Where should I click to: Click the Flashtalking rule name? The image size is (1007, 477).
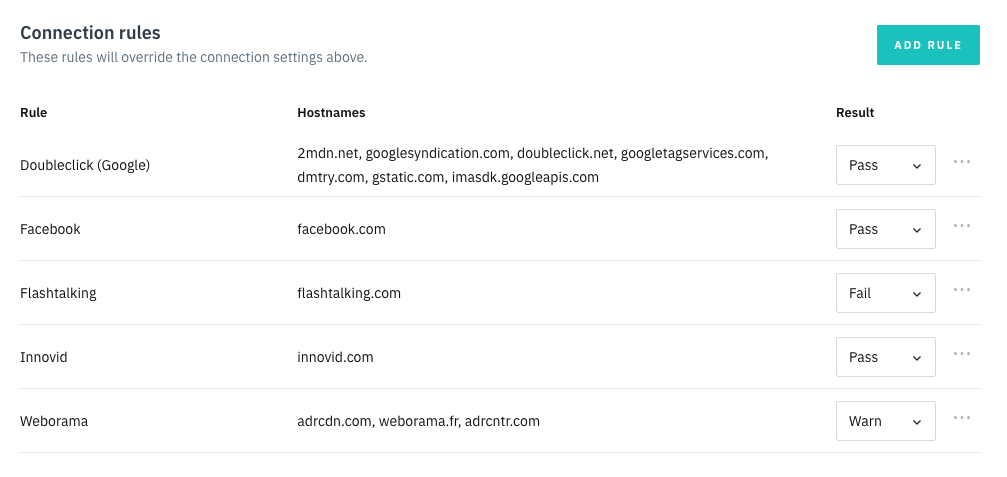pyautogui.click(x=58, y=293)
